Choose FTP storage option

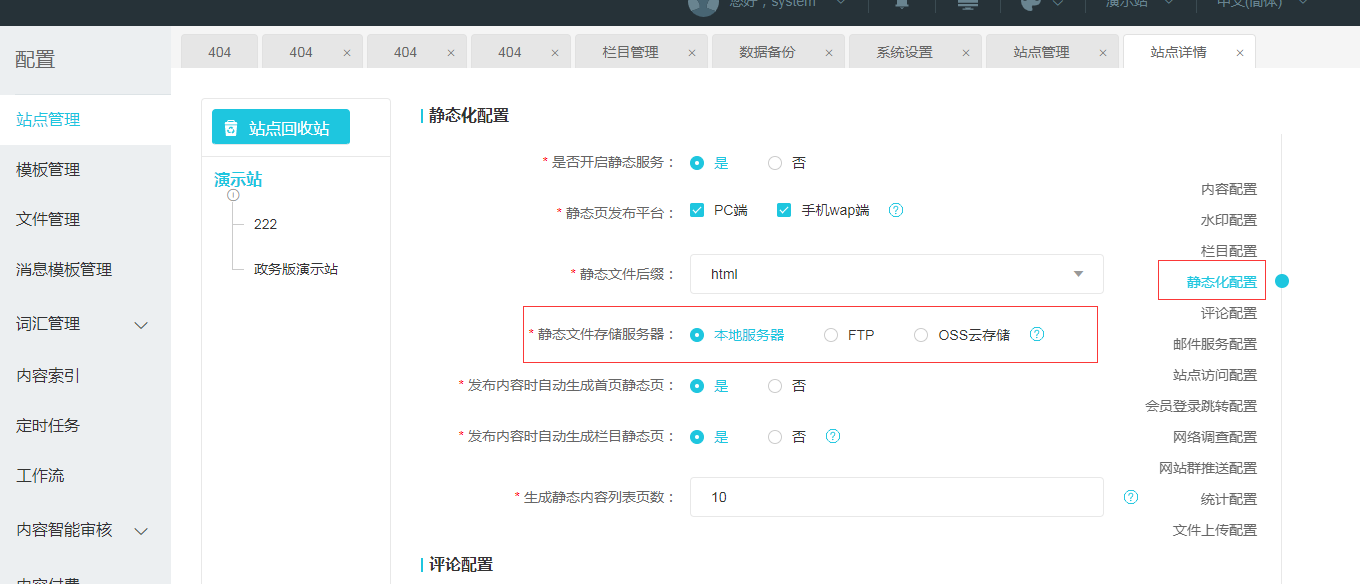831,335
